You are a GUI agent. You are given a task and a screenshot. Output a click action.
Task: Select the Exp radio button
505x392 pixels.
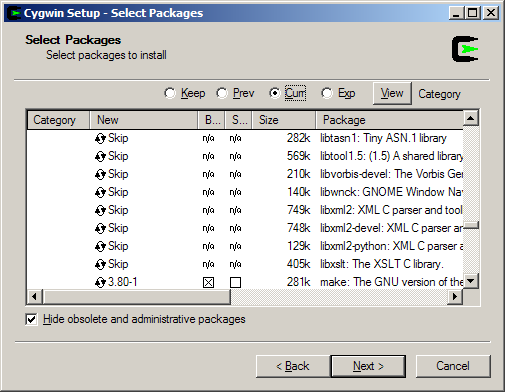click(x=327, y=93)
